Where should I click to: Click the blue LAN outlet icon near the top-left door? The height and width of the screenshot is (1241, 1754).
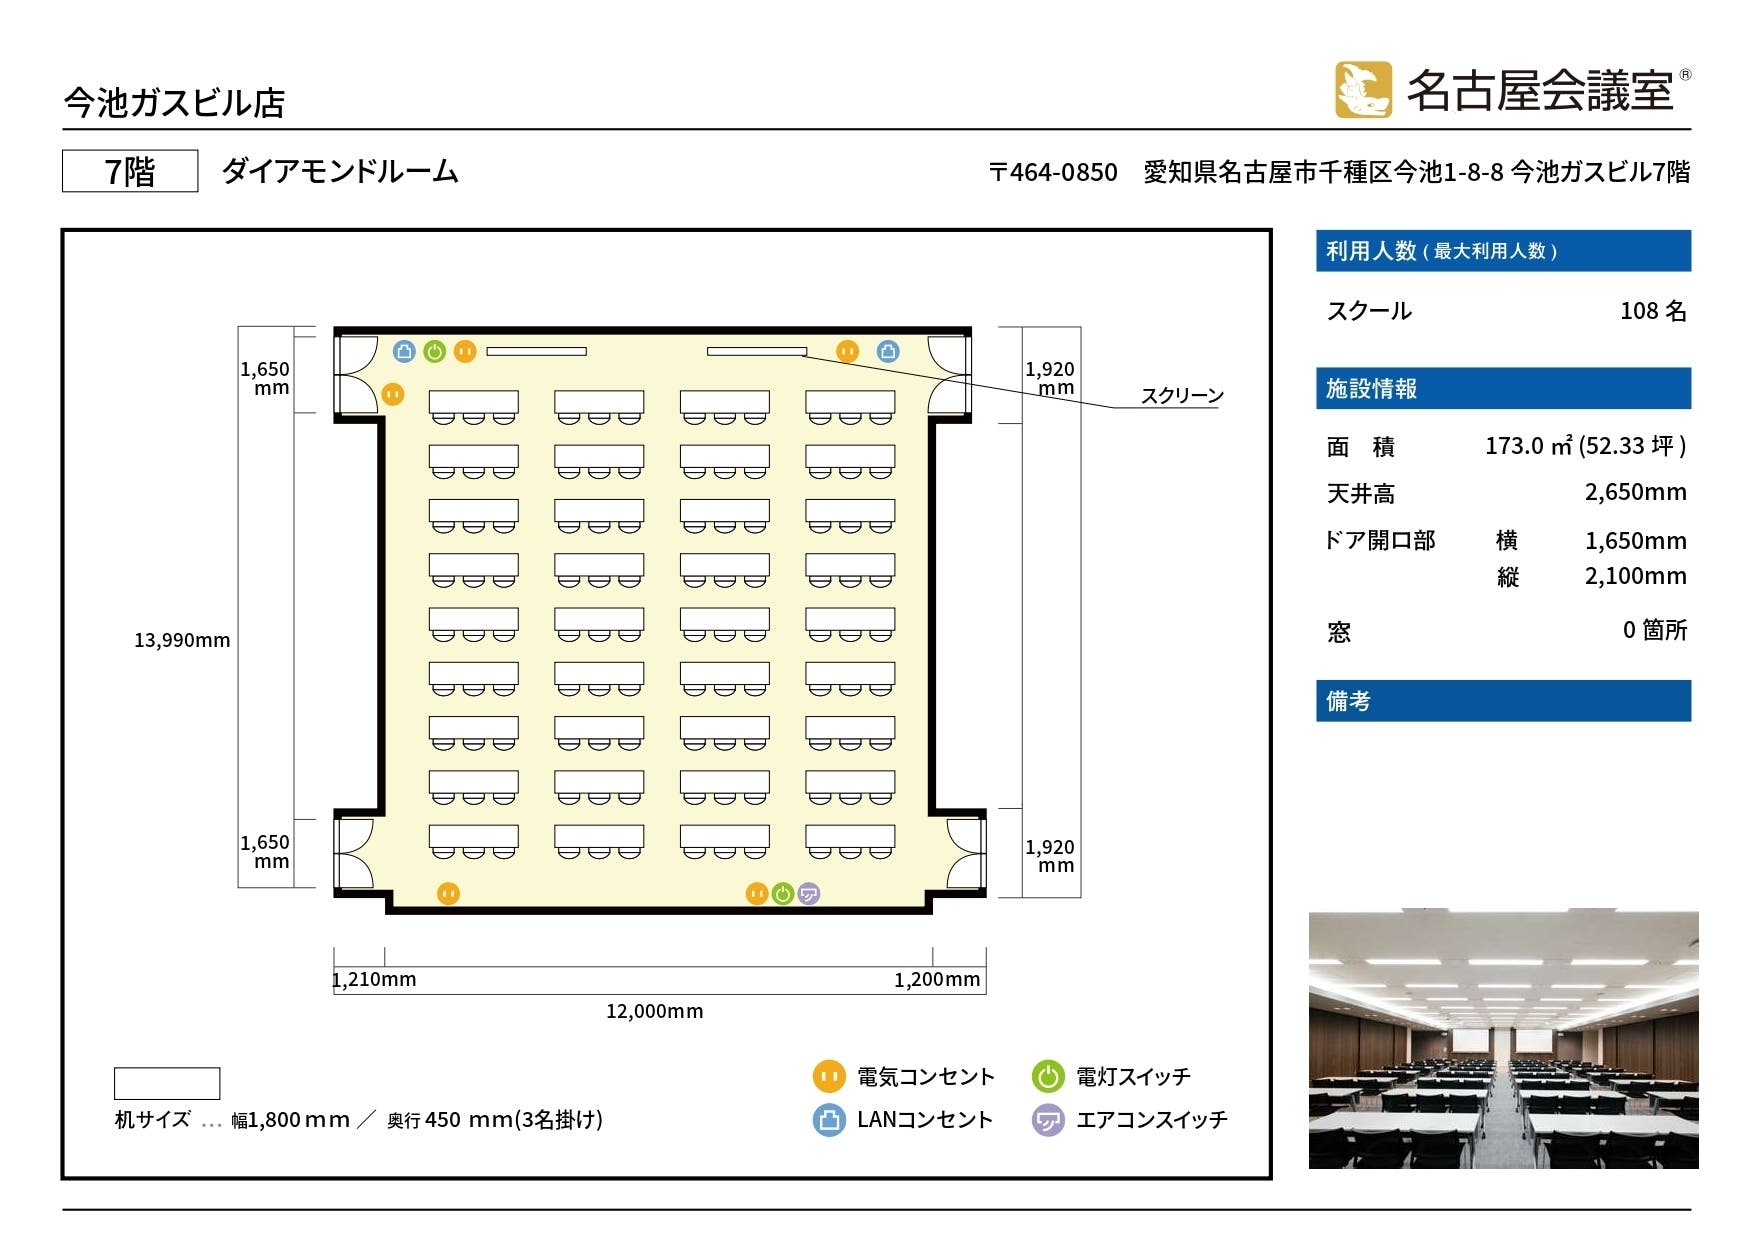point(403,350)
